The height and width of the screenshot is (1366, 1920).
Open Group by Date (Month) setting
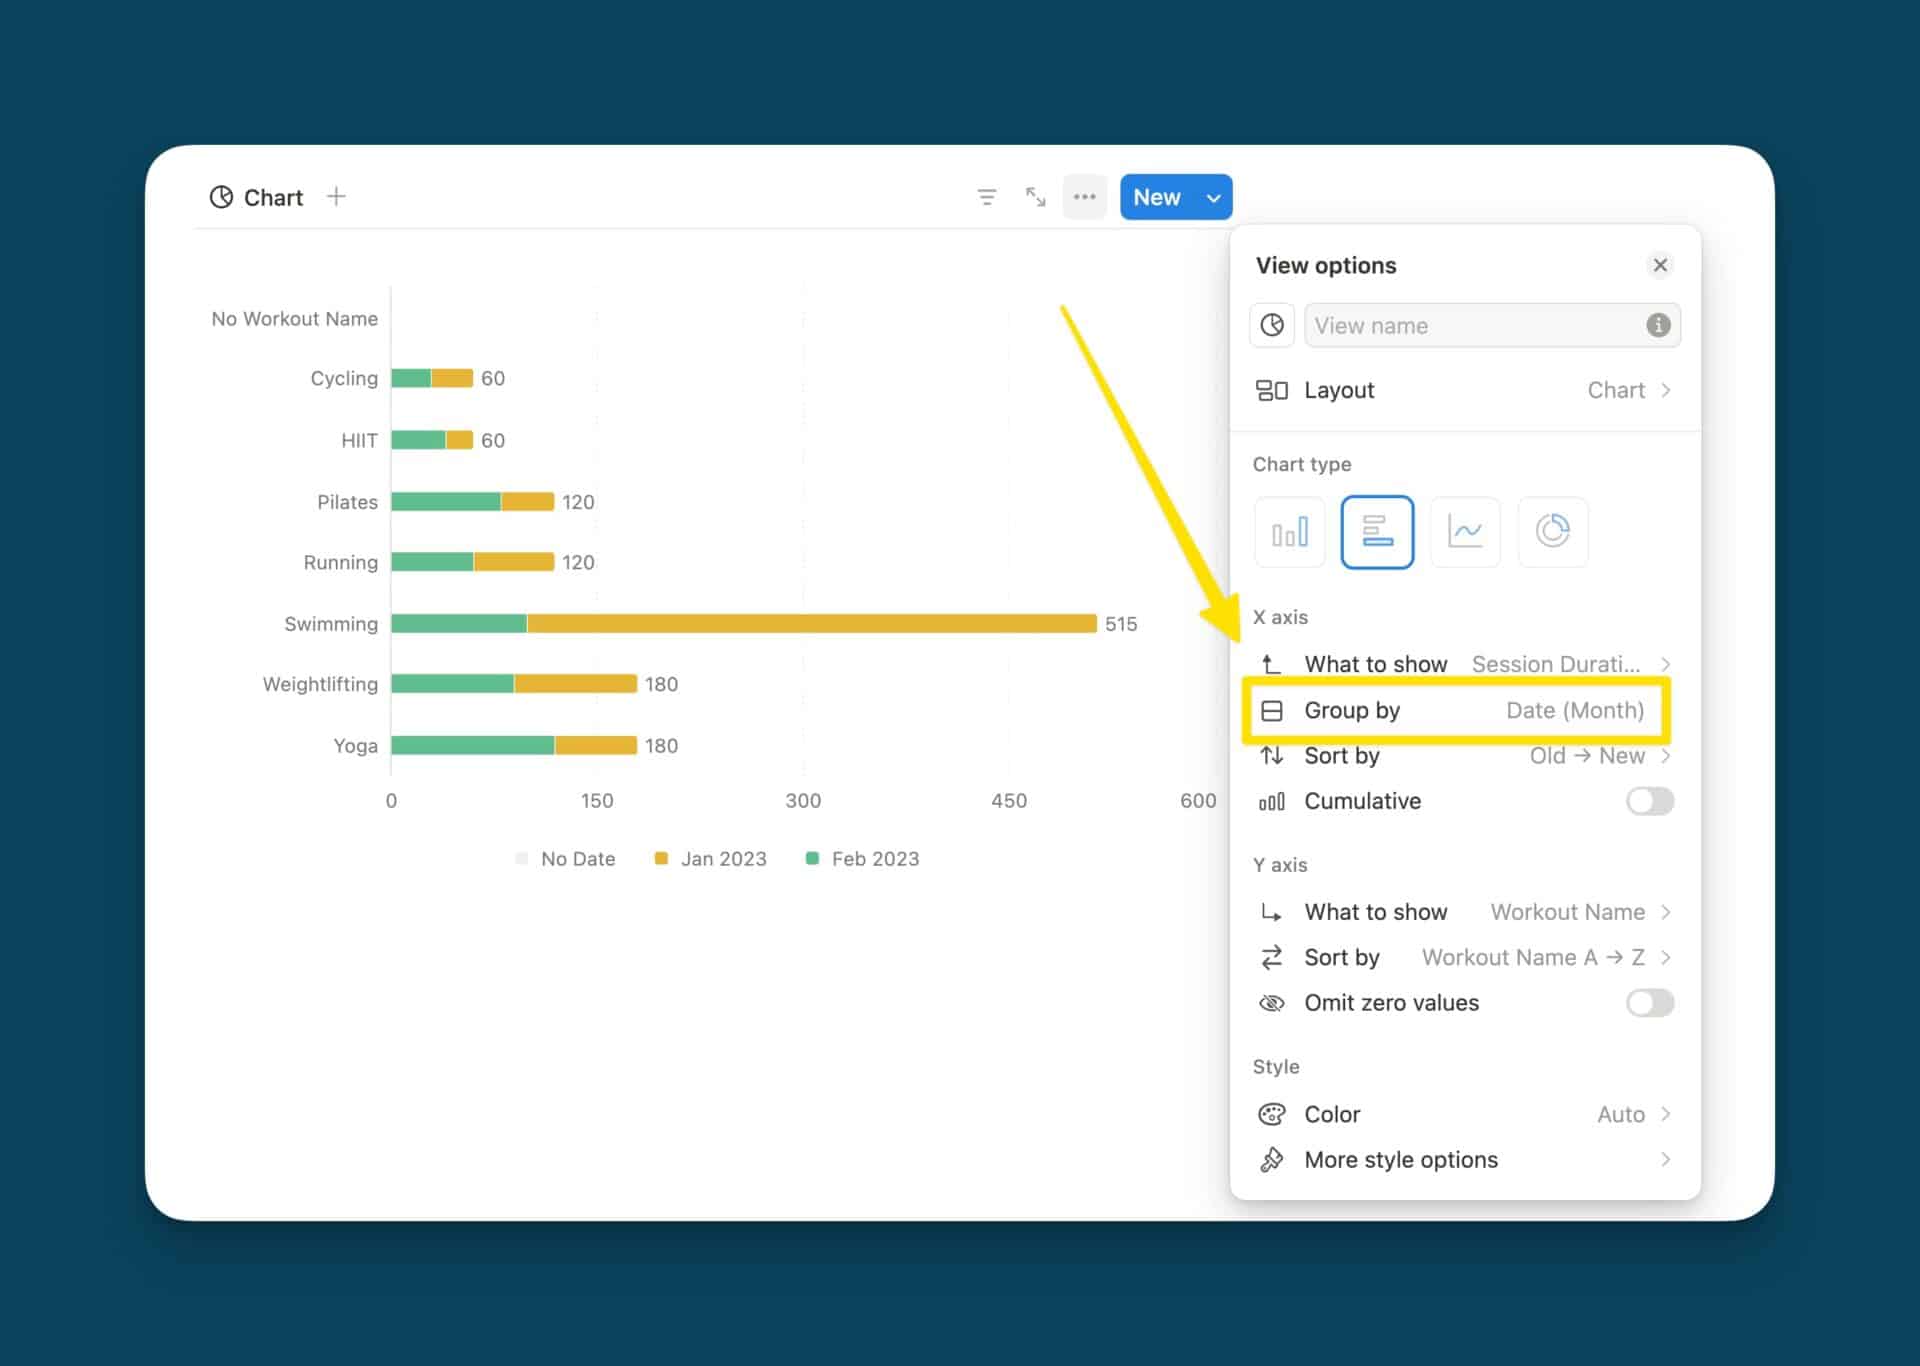click(1464, 710)
